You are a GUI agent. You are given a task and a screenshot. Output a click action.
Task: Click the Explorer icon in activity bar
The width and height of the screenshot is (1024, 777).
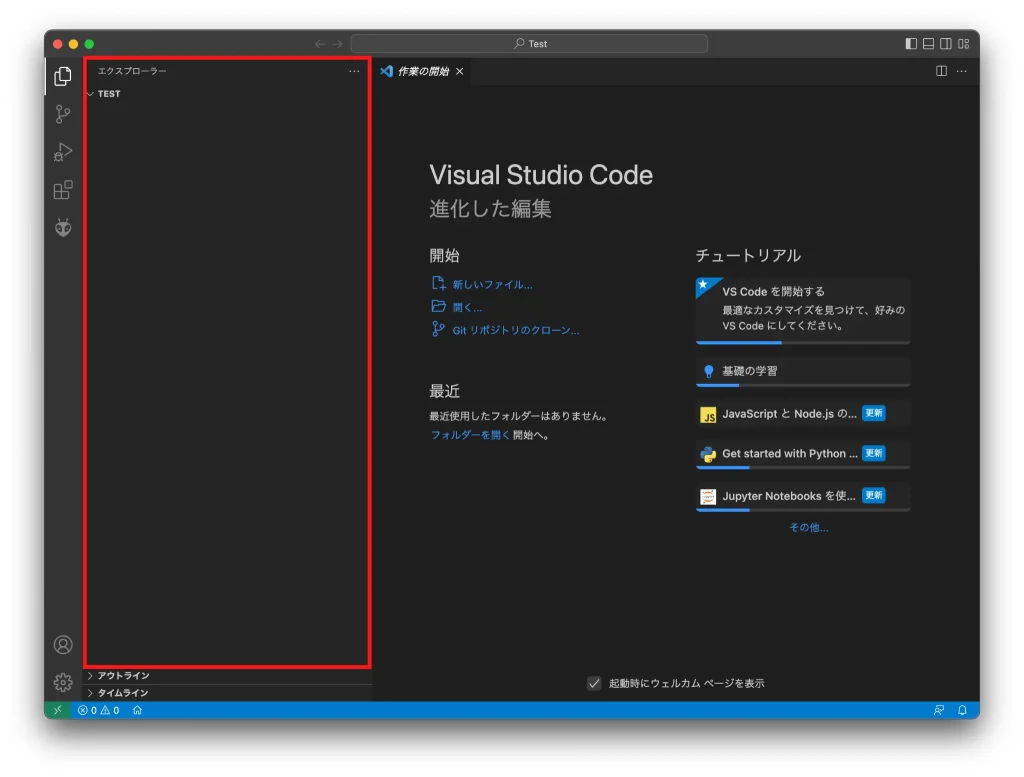pyautogui.click(x=62, y=75)
